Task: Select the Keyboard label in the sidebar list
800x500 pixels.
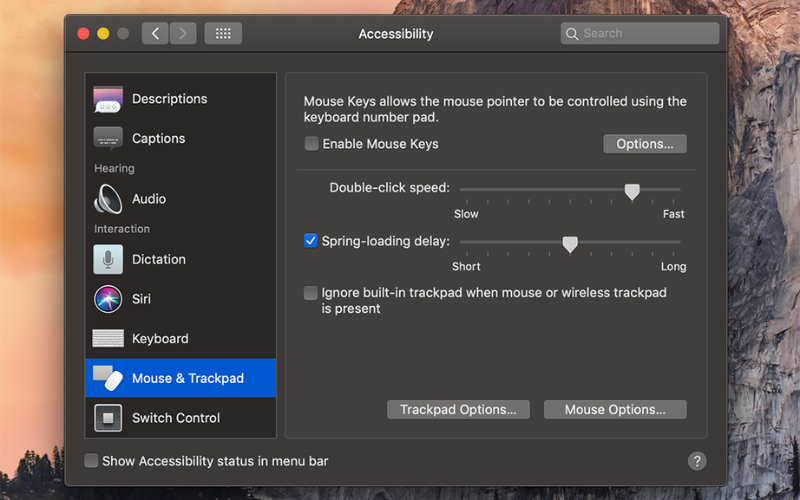Action: pyautogui.click(x=160, y=338)
